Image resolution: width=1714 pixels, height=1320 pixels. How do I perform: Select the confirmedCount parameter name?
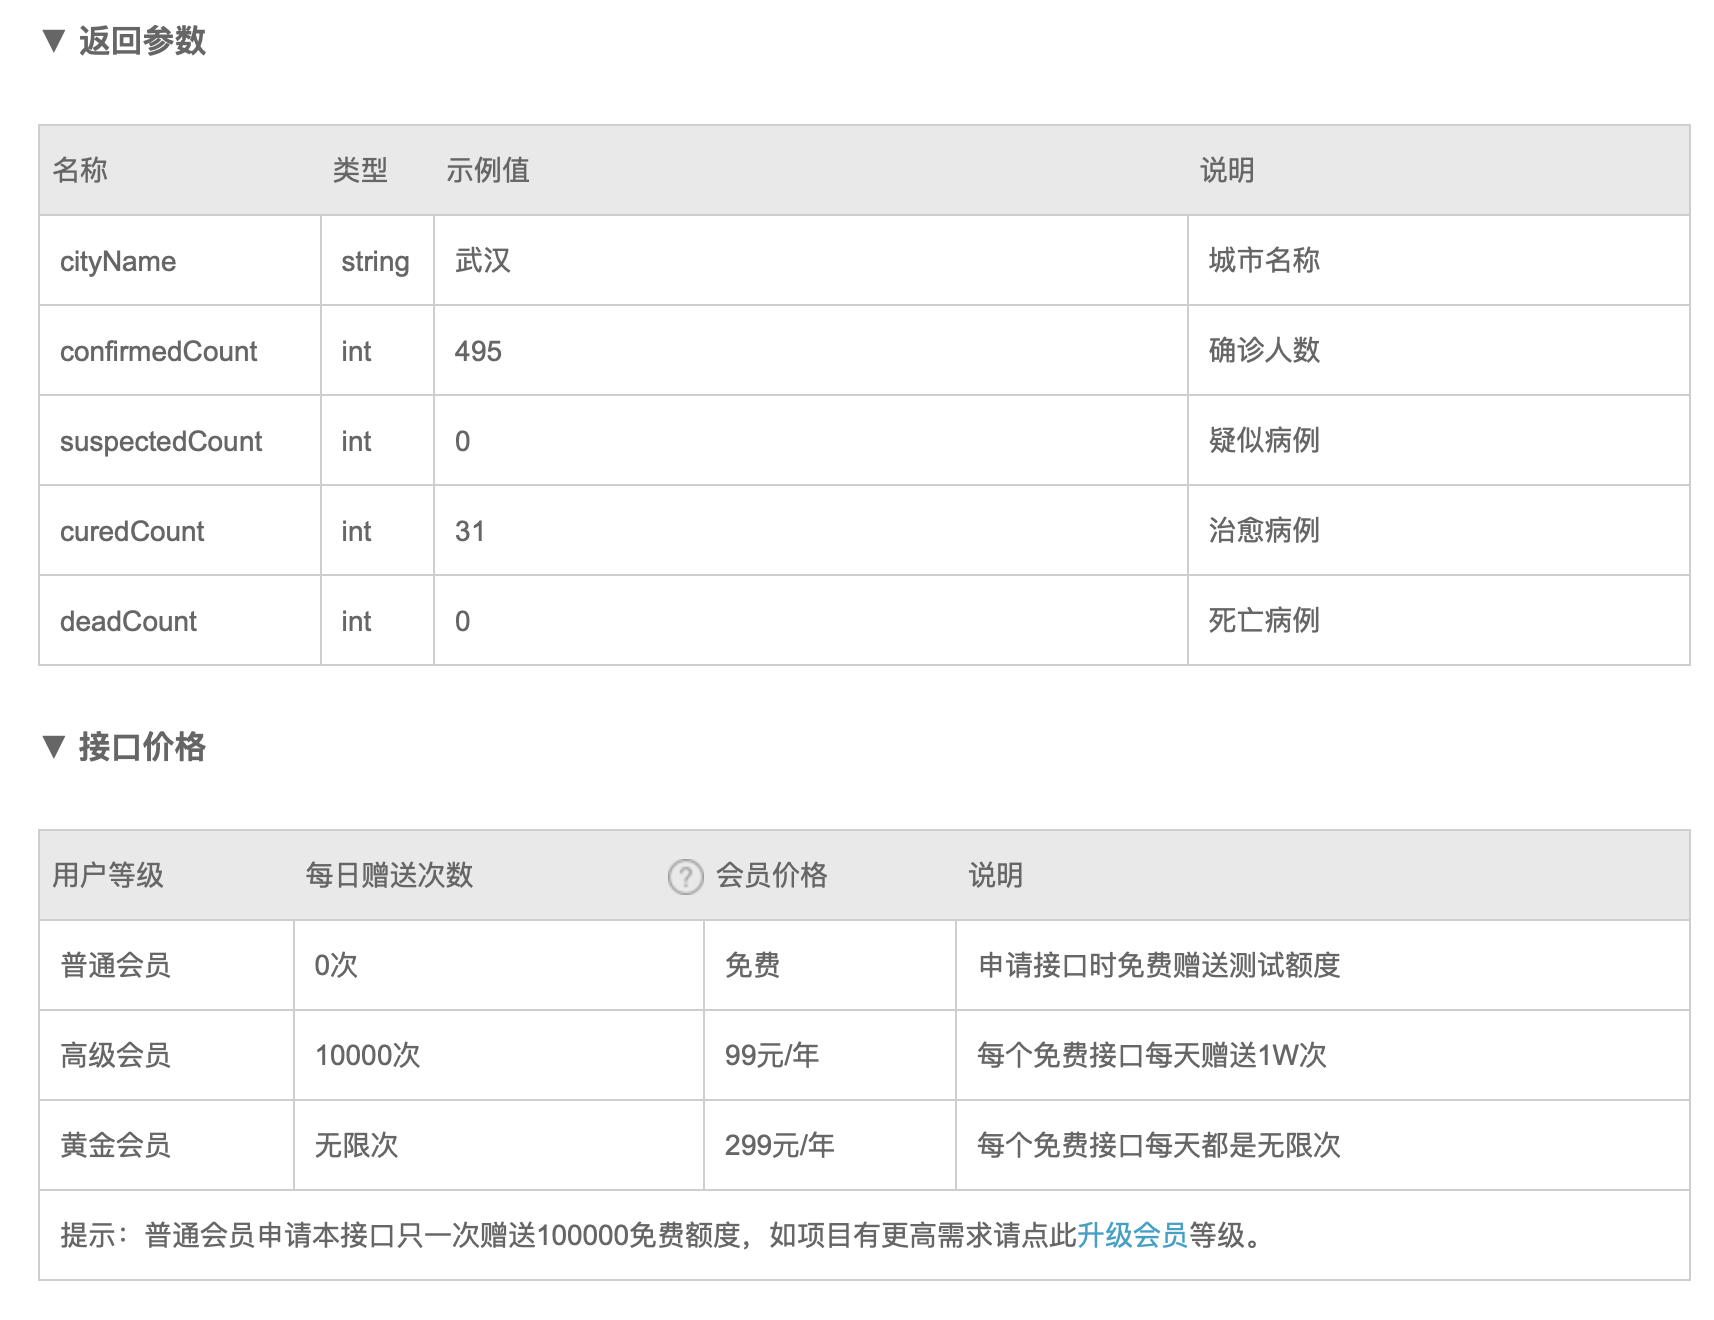click(158, 351)
